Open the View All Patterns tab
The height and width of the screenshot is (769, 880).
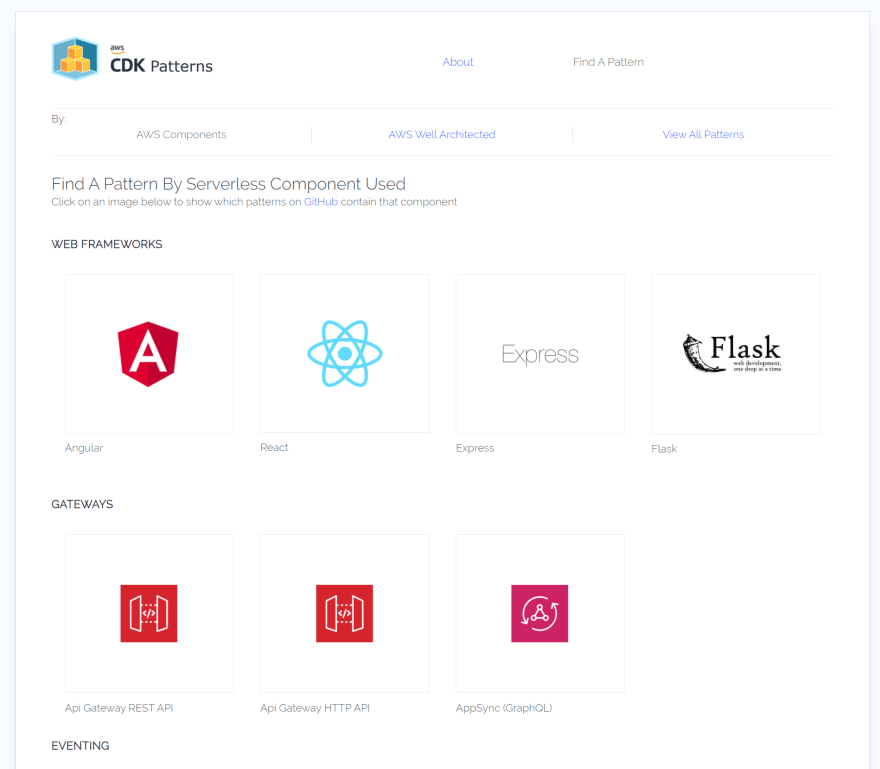[703, 134]
